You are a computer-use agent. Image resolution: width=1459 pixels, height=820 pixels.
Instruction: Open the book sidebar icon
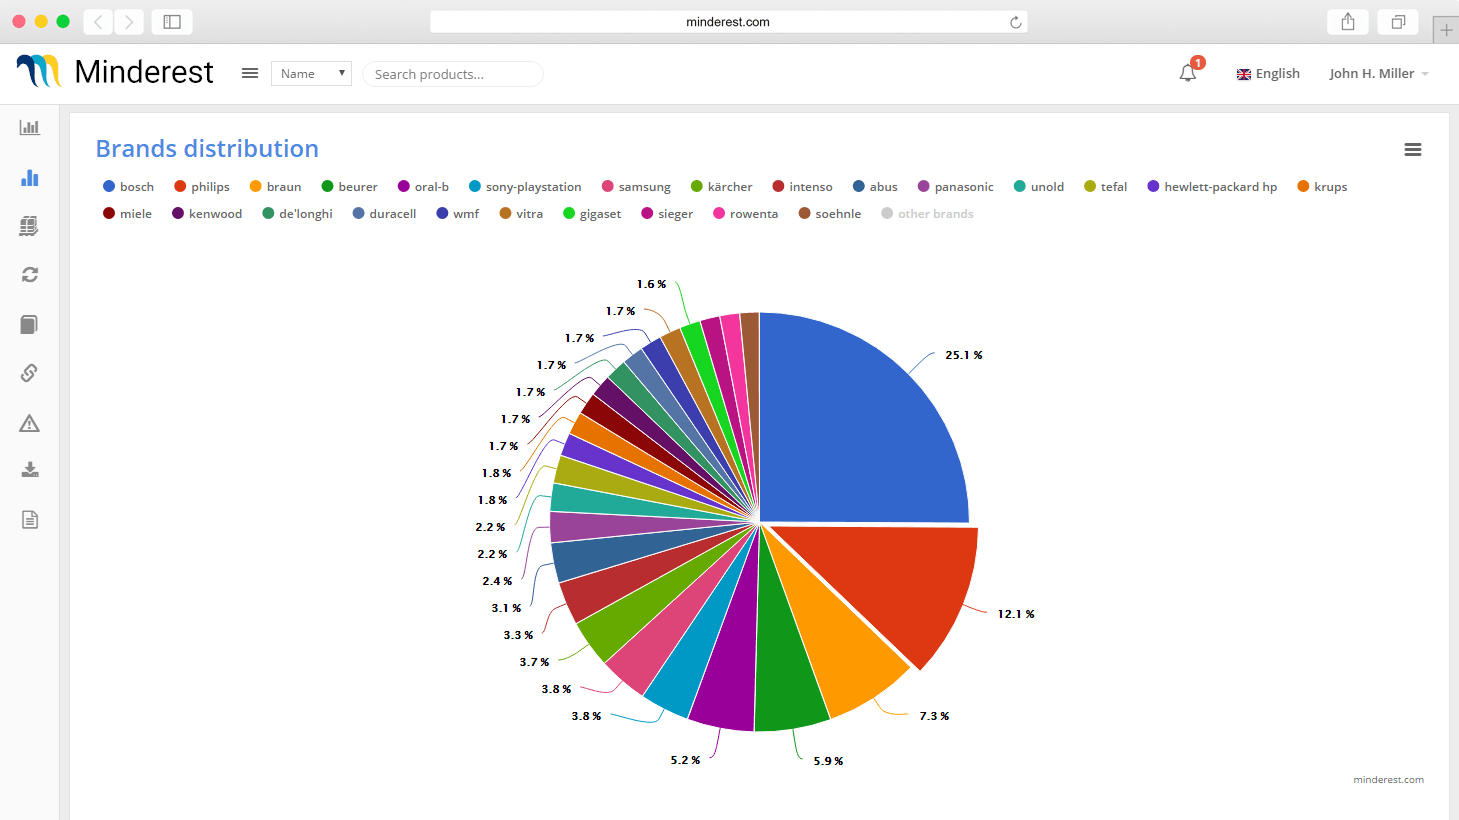pyautogui.click(x=30, y=324)
